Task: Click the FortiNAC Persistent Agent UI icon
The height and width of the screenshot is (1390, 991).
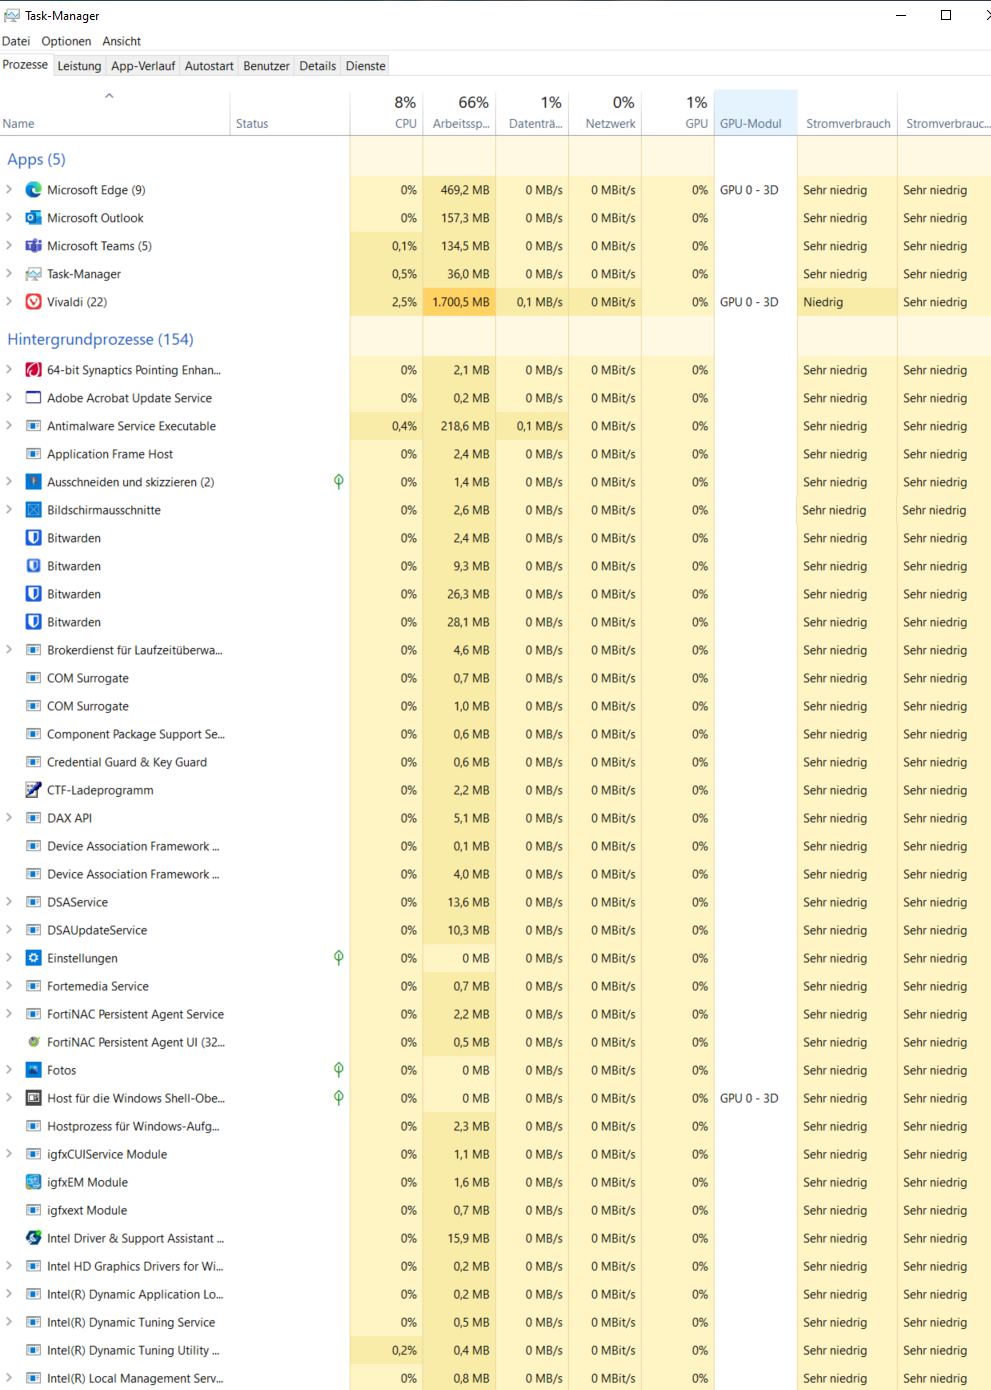Action: [x=33, y=1042]
